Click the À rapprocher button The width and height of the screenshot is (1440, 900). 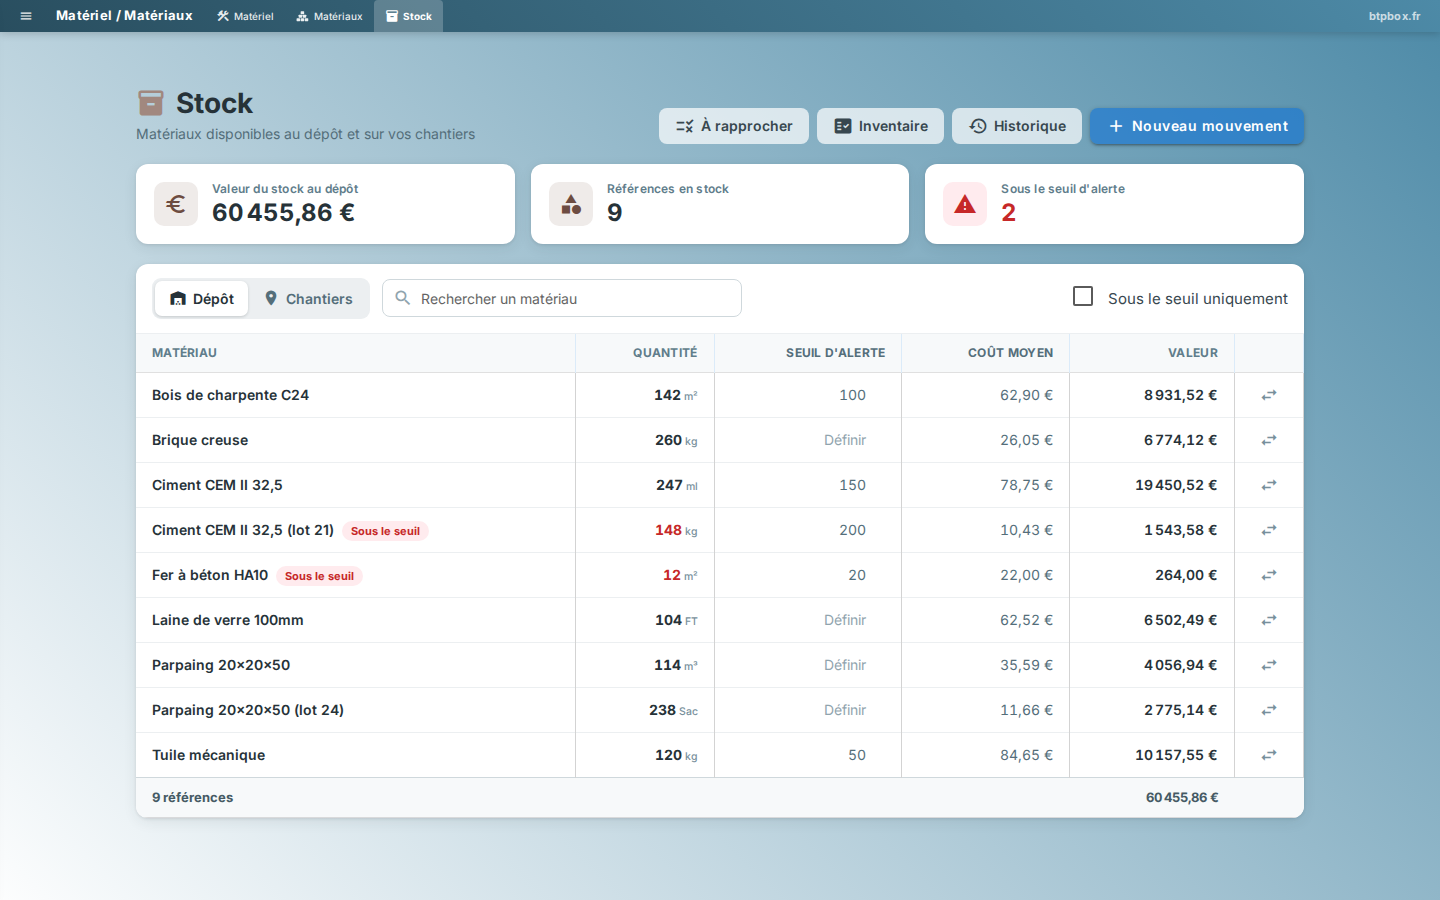coord(734,126)
